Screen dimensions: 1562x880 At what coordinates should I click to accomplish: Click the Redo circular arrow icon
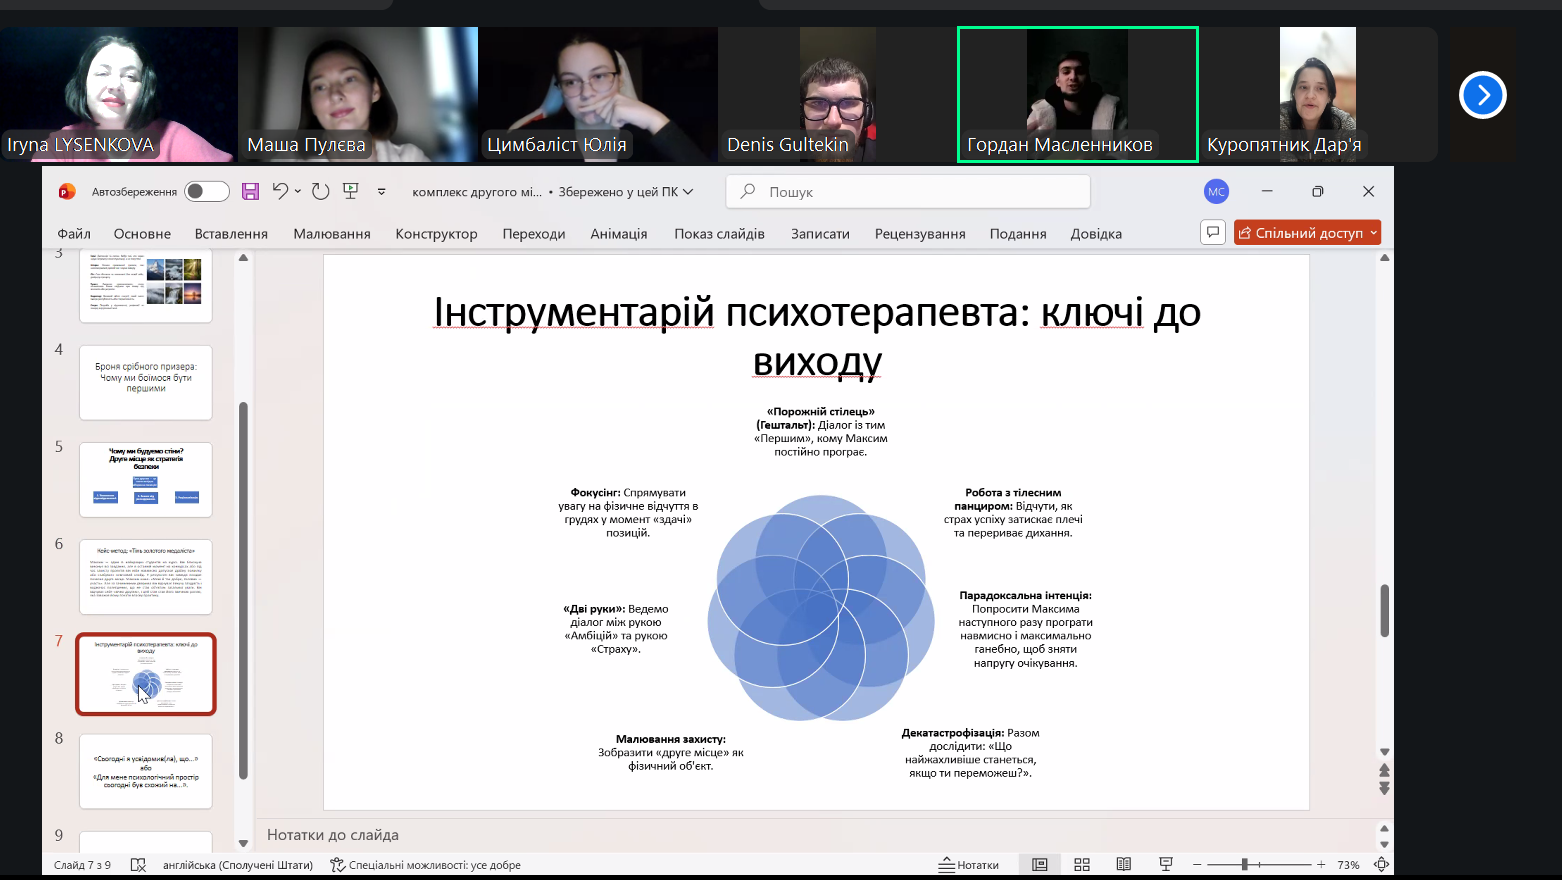click(320, 191)
